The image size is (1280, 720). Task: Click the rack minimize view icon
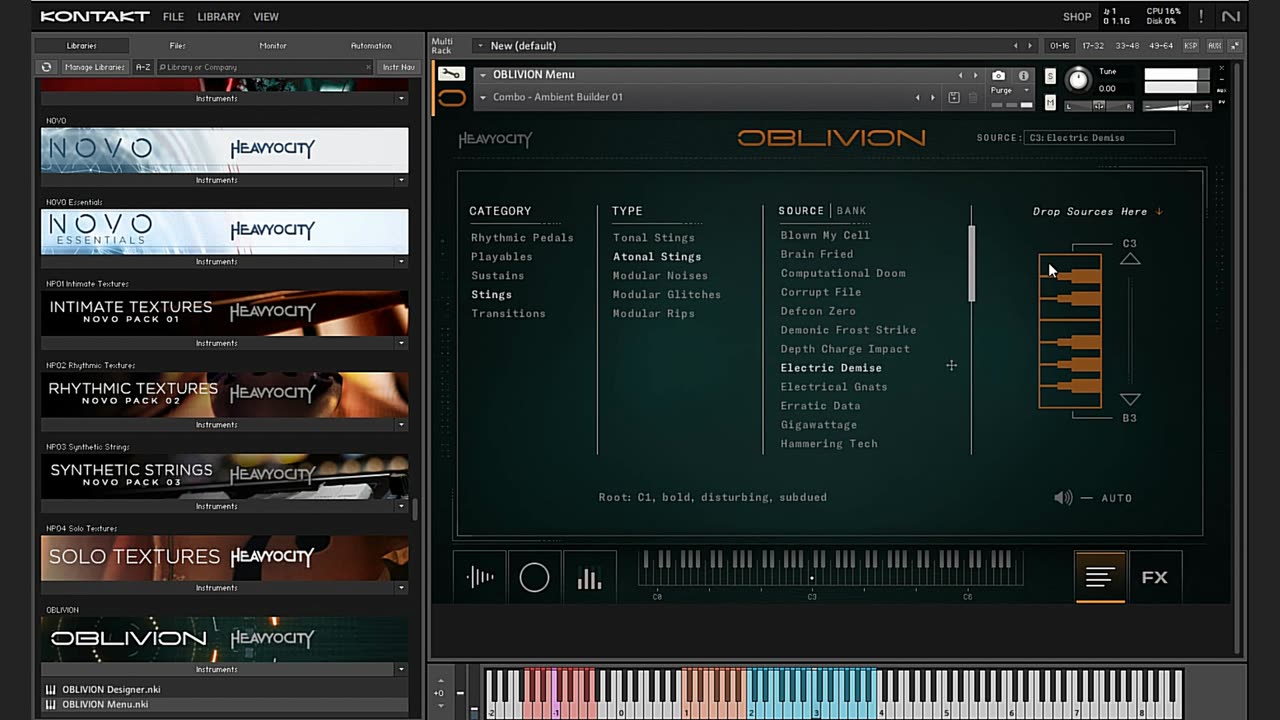tap(1235, 46)
